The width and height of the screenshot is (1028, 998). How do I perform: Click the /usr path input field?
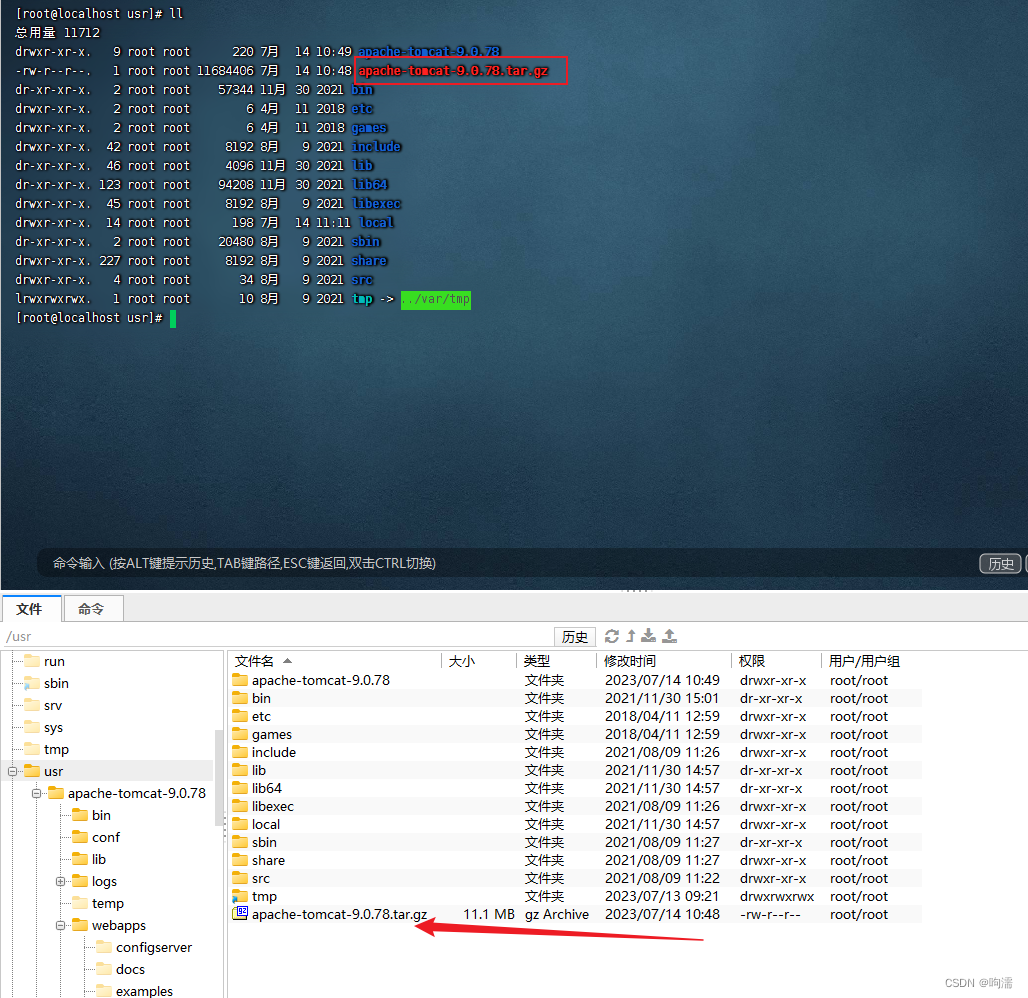point(277,636)
